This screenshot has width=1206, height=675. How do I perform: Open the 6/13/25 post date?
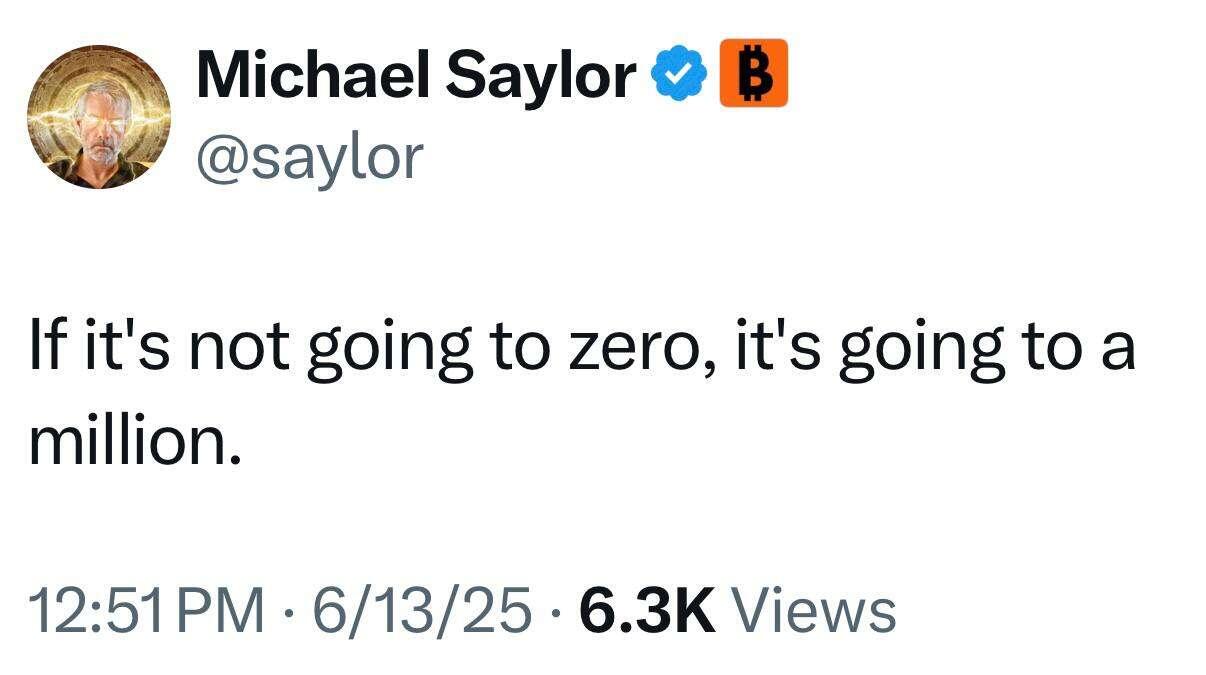point(422,610)
